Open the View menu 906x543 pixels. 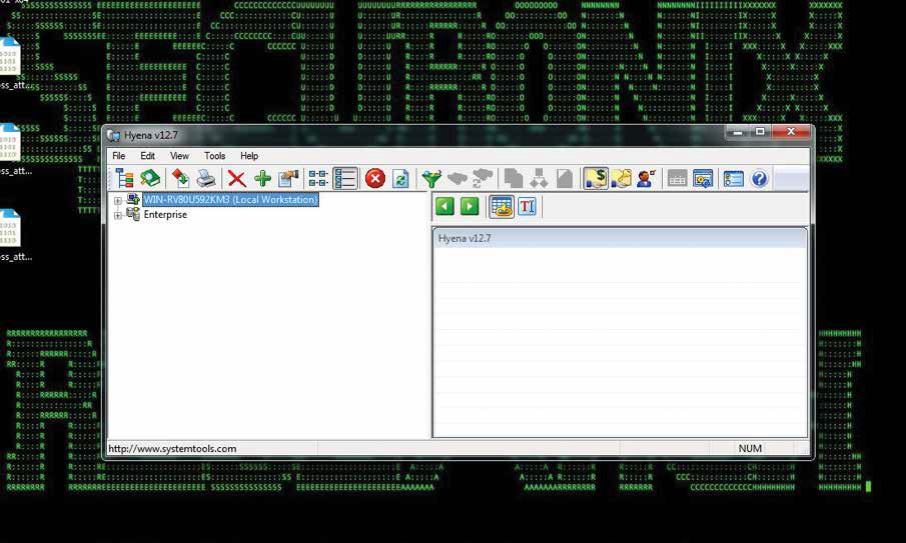coord(179,156)
